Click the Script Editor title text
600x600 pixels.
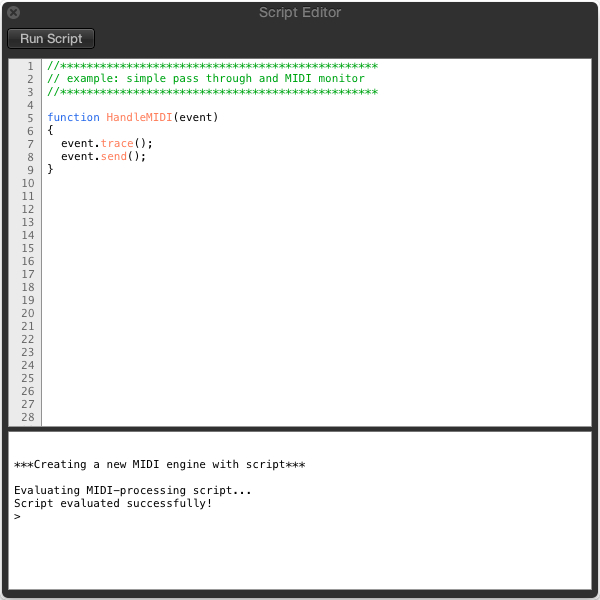tap(299, 13)
